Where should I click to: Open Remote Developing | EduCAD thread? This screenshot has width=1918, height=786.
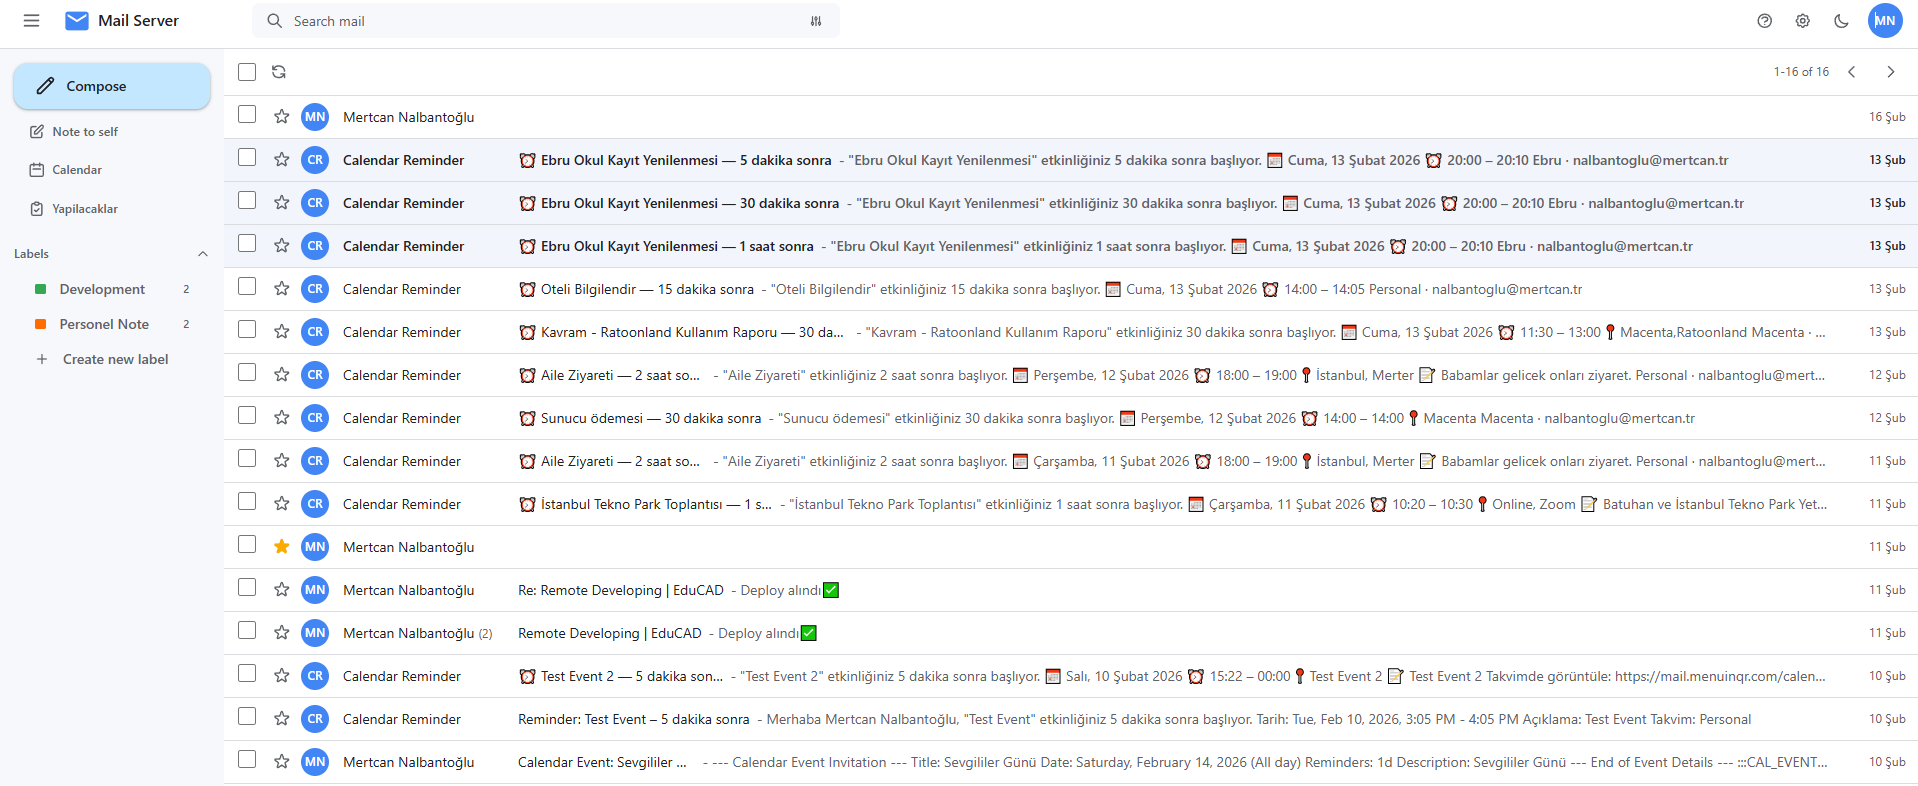coord(1070,633)
